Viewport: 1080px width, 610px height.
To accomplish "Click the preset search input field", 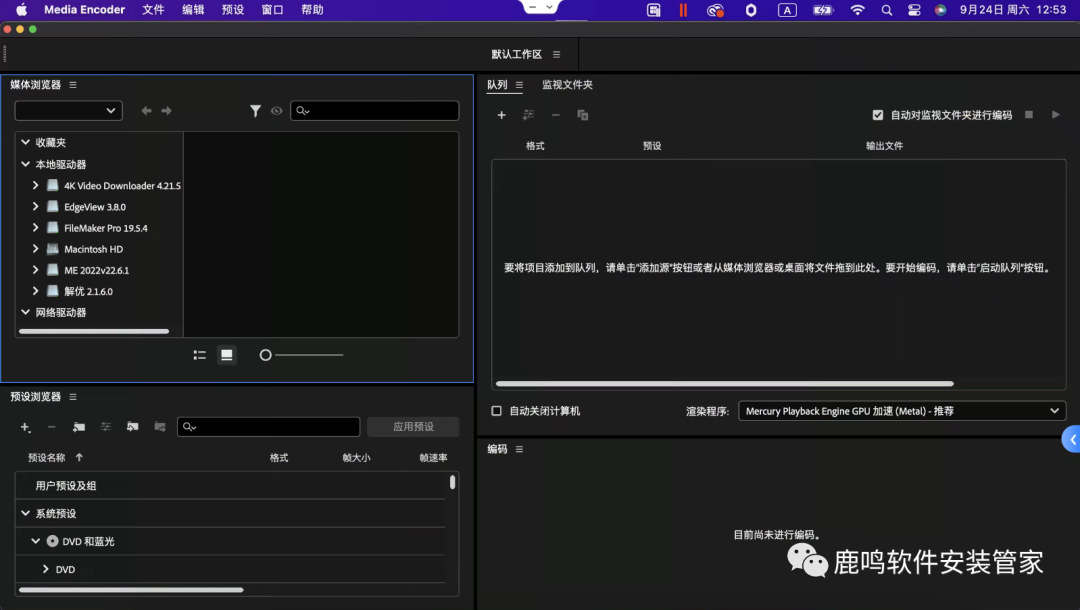I will pyautogui.click(x=268, y=426).
